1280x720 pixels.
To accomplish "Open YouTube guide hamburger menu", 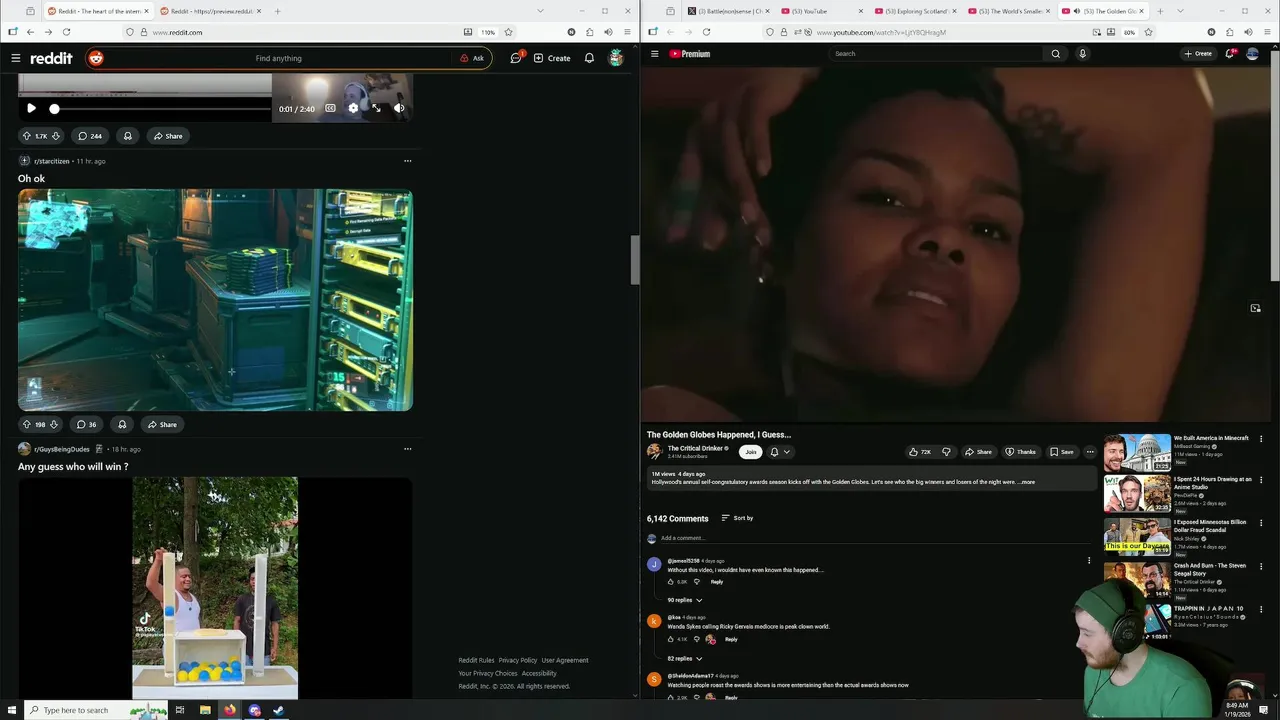I will point(655,54).
